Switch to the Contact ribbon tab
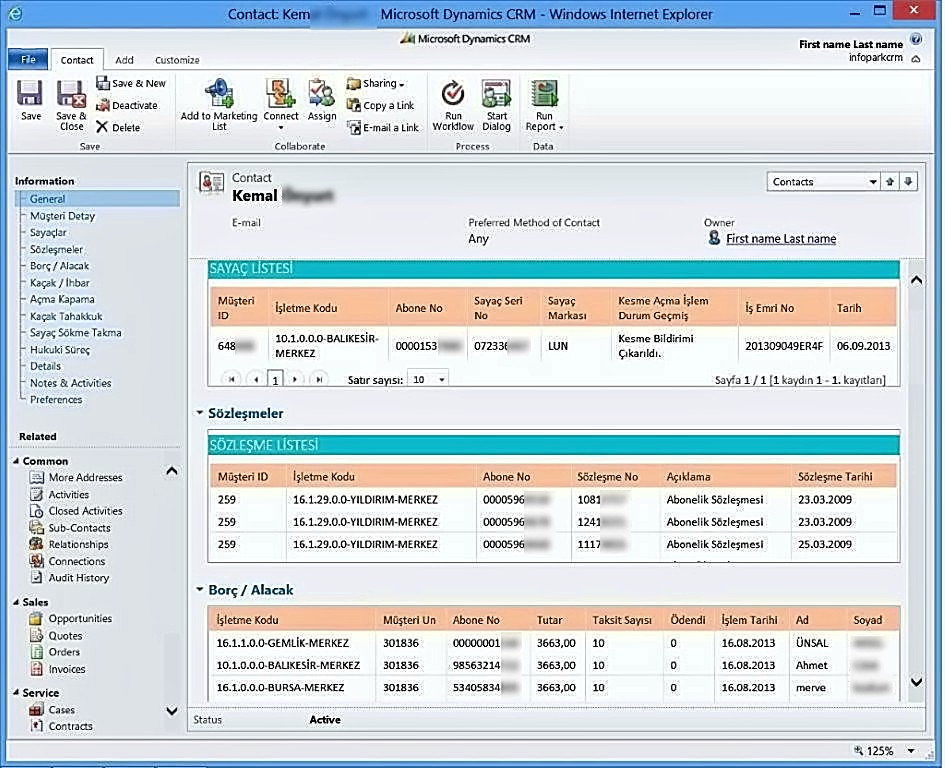 coord(77,60)
